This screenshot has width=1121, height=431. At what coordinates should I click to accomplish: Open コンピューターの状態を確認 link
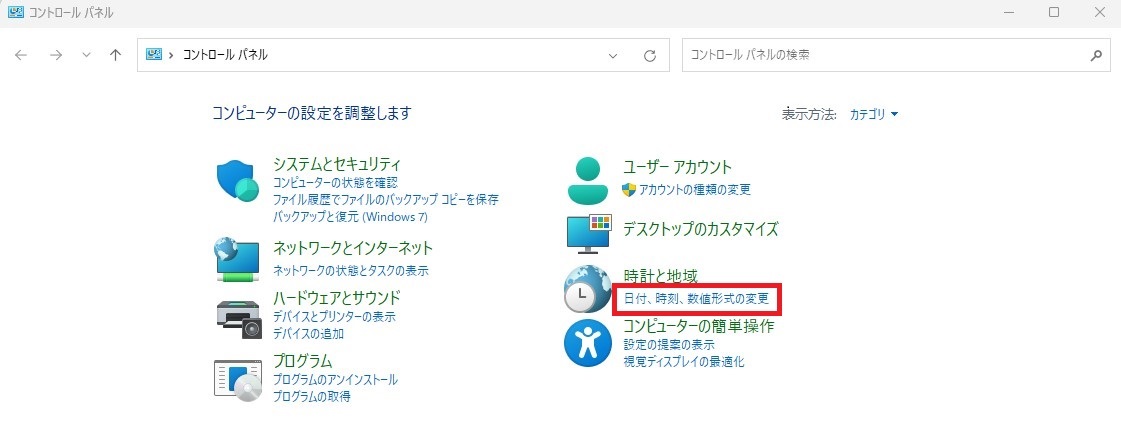335,183
